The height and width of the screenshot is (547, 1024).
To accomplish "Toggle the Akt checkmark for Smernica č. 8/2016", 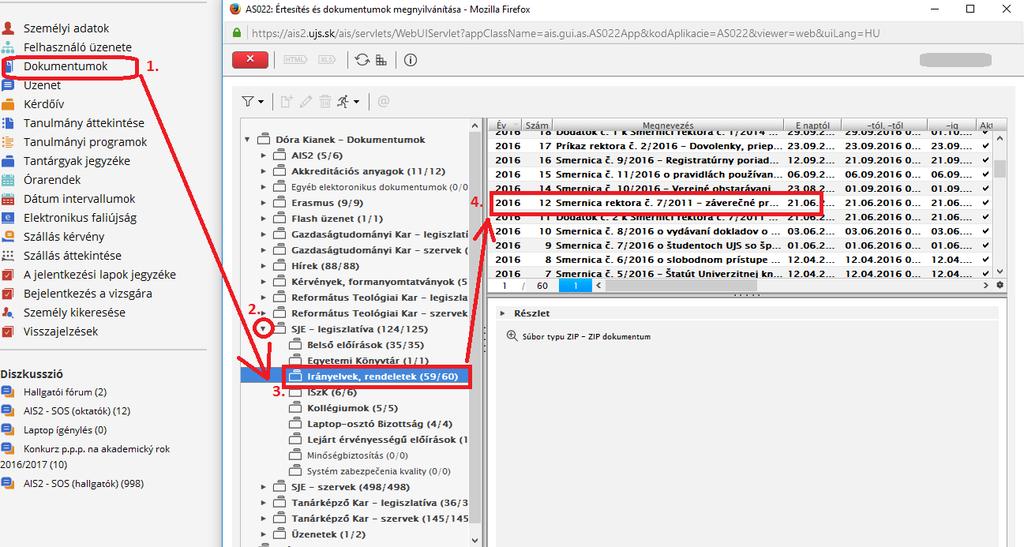I will tap(985, 232).
